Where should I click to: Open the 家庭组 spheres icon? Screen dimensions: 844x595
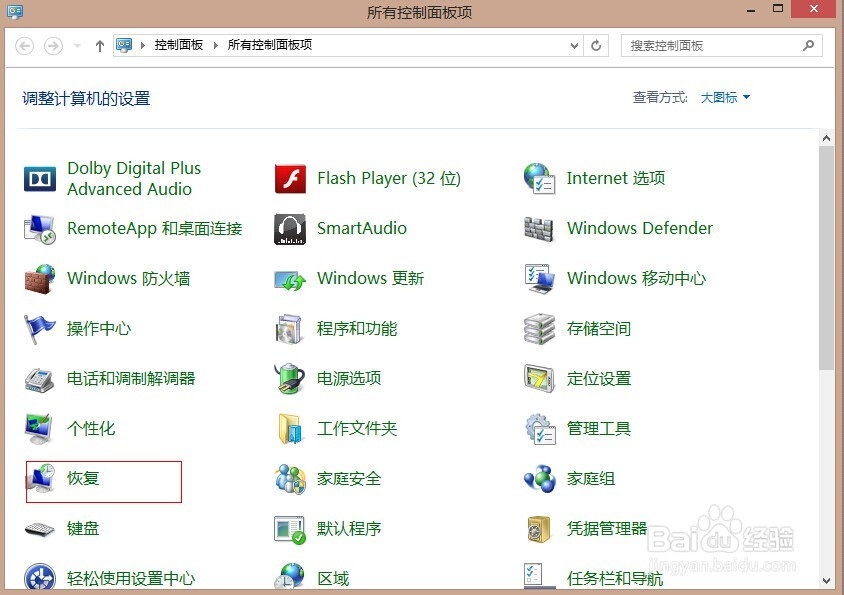pyautogui.click(x=540, y=479)
